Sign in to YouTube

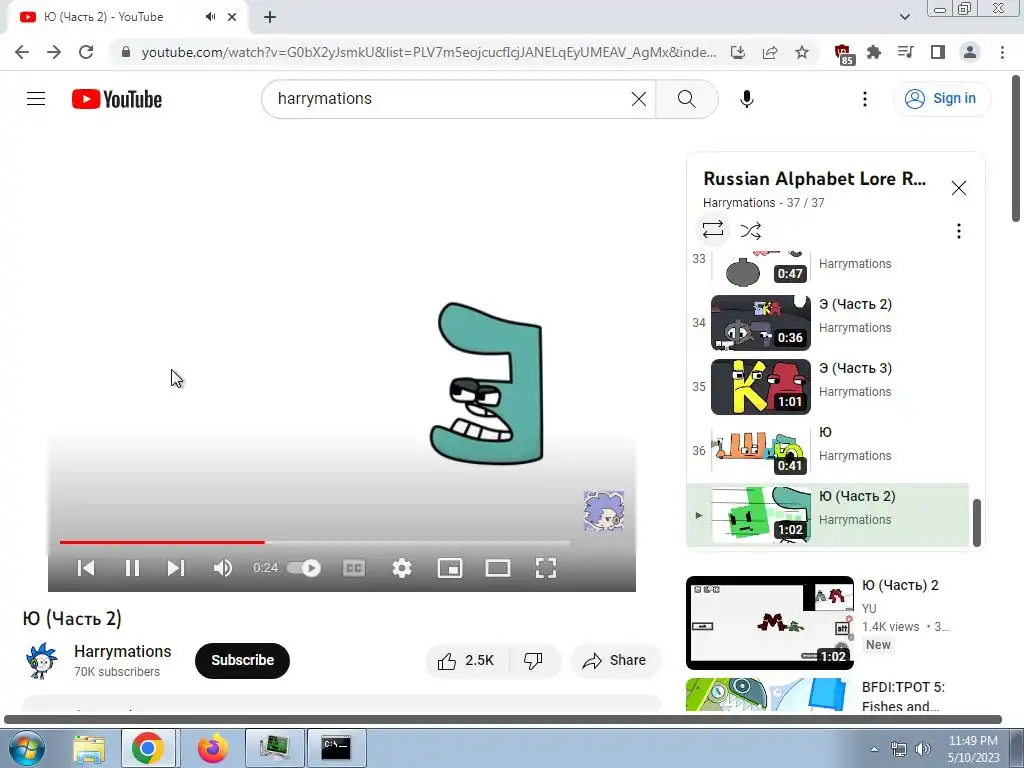click(941, 99)
